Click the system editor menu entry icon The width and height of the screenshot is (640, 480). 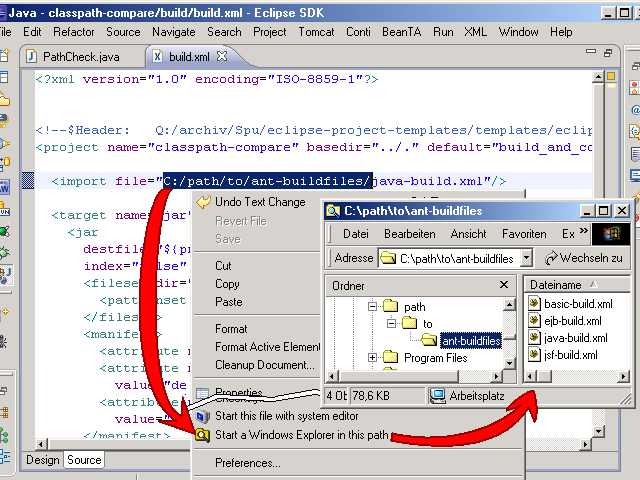click(x=202, y=416)
